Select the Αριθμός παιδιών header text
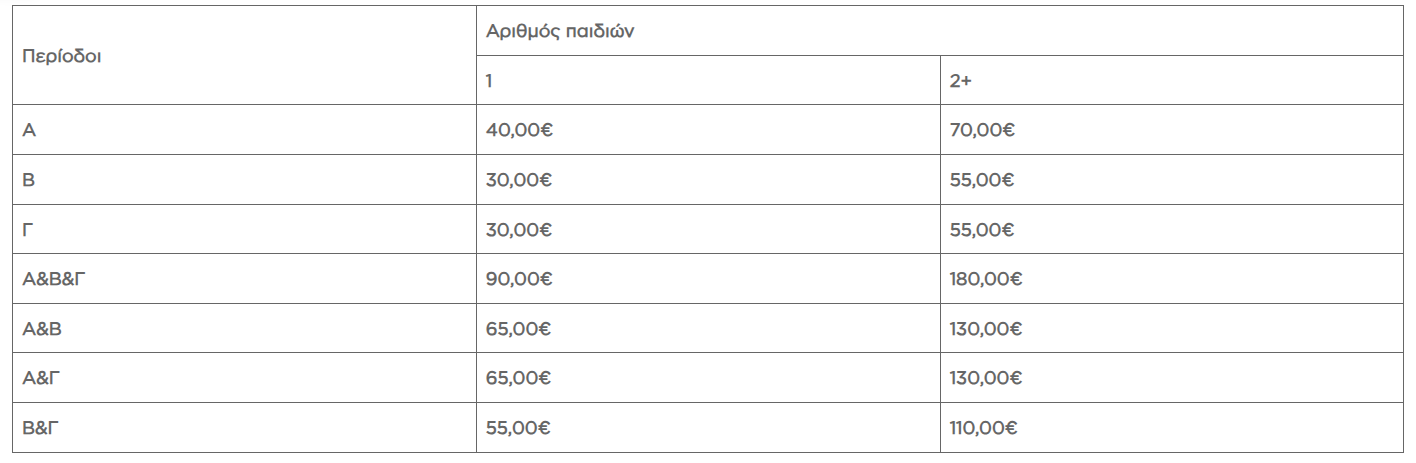Viewport: 1416px width, 463px height. coord(560,31)
